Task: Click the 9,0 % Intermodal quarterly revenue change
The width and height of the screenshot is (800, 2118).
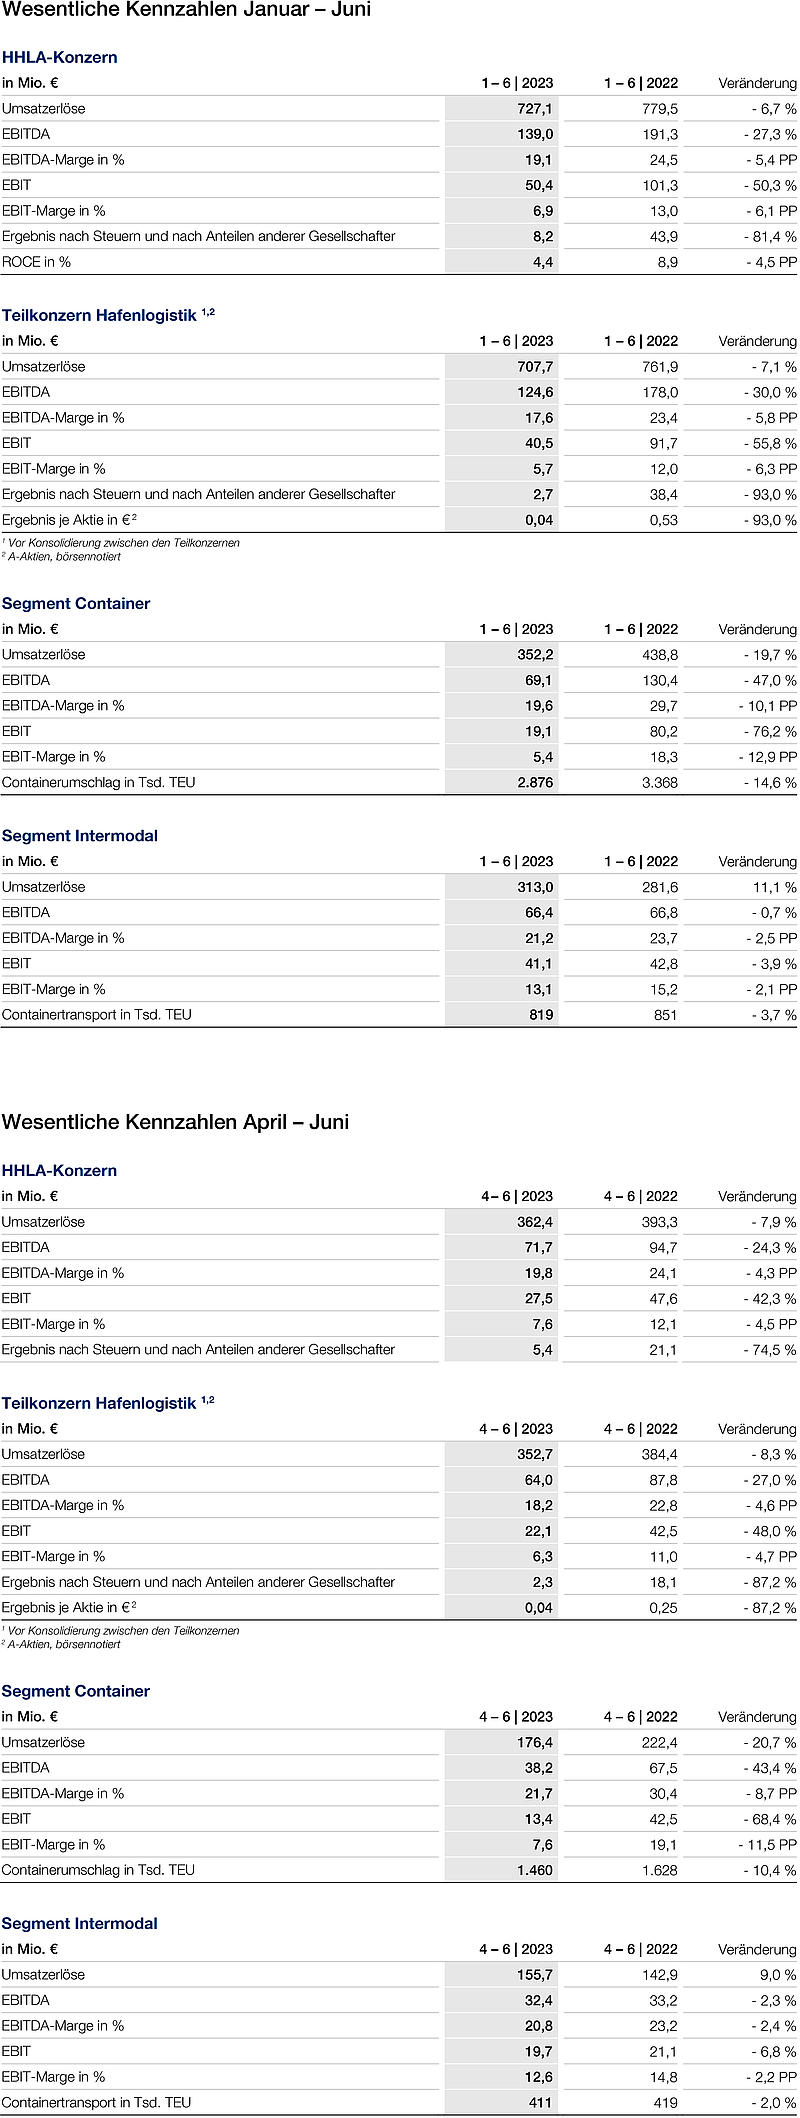Action: [x=778, y=1975]
